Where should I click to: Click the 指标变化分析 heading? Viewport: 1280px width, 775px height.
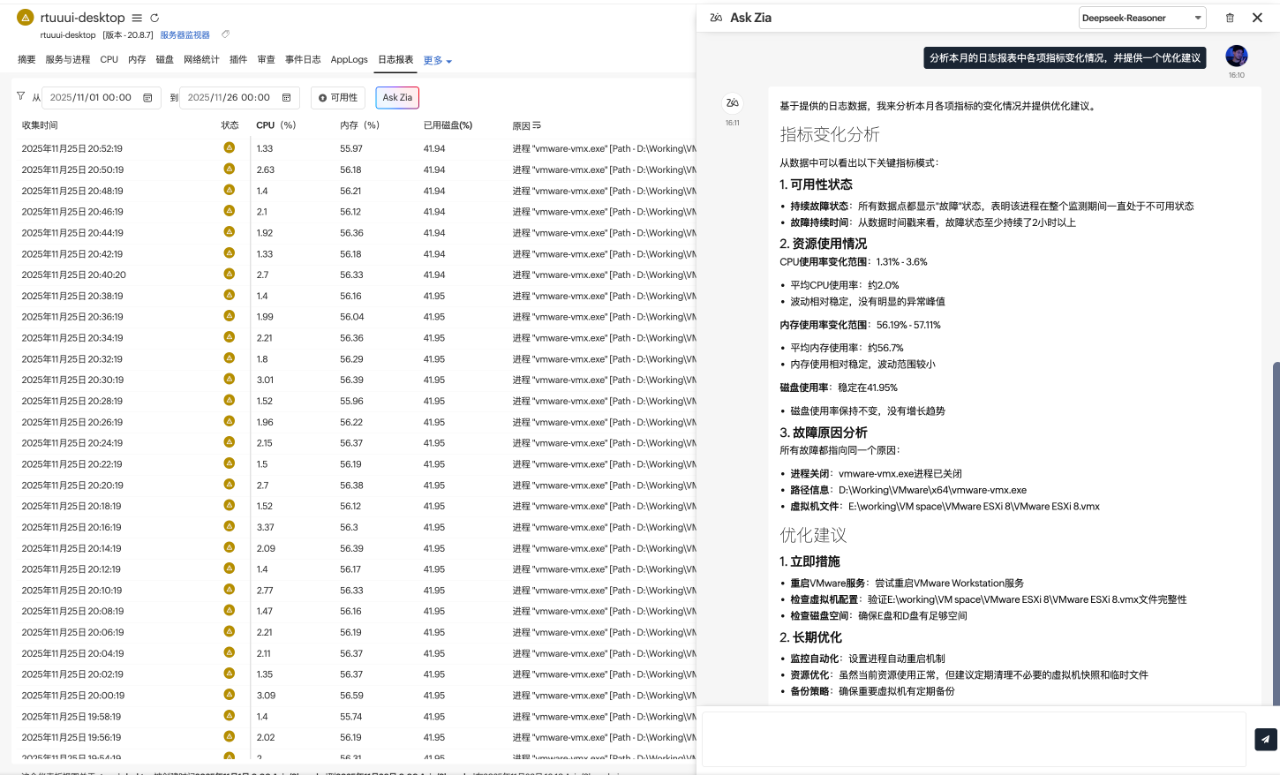point(830,134)
